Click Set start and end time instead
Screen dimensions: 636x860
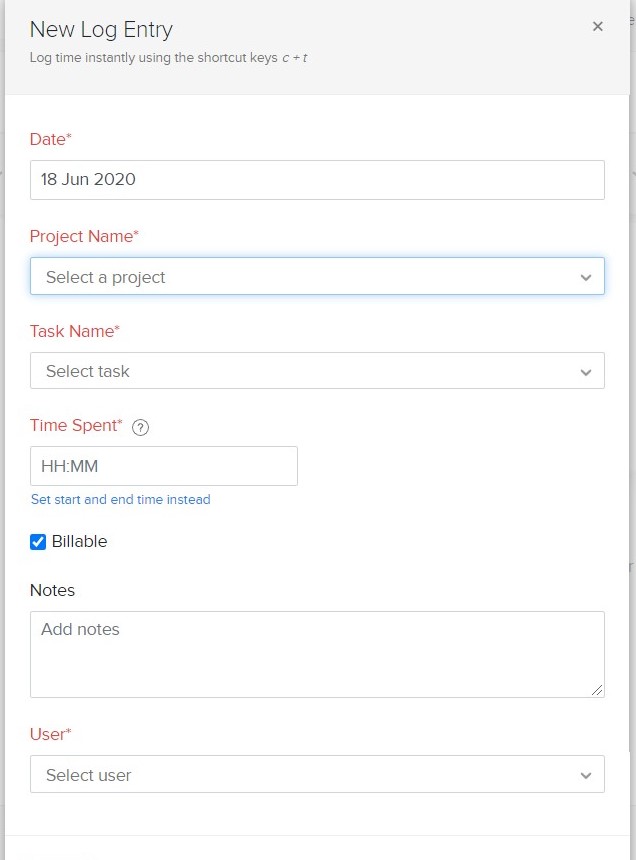121,499
